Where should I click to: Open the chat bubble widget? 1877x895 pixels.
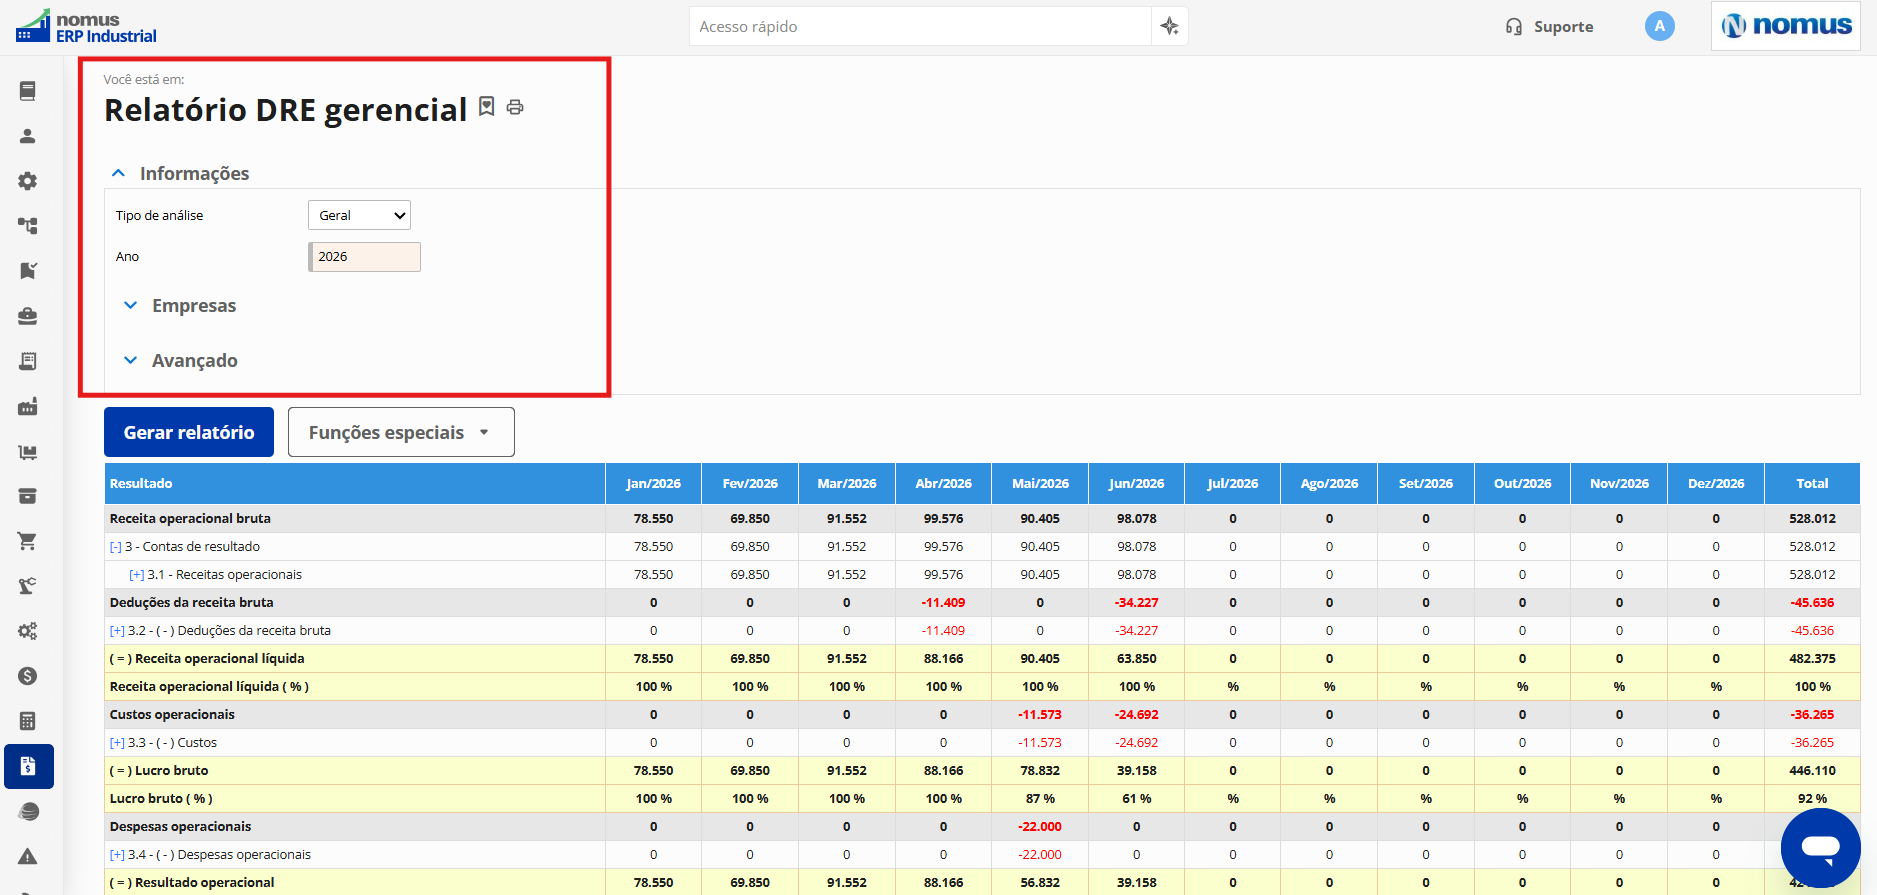(1820, 847)
